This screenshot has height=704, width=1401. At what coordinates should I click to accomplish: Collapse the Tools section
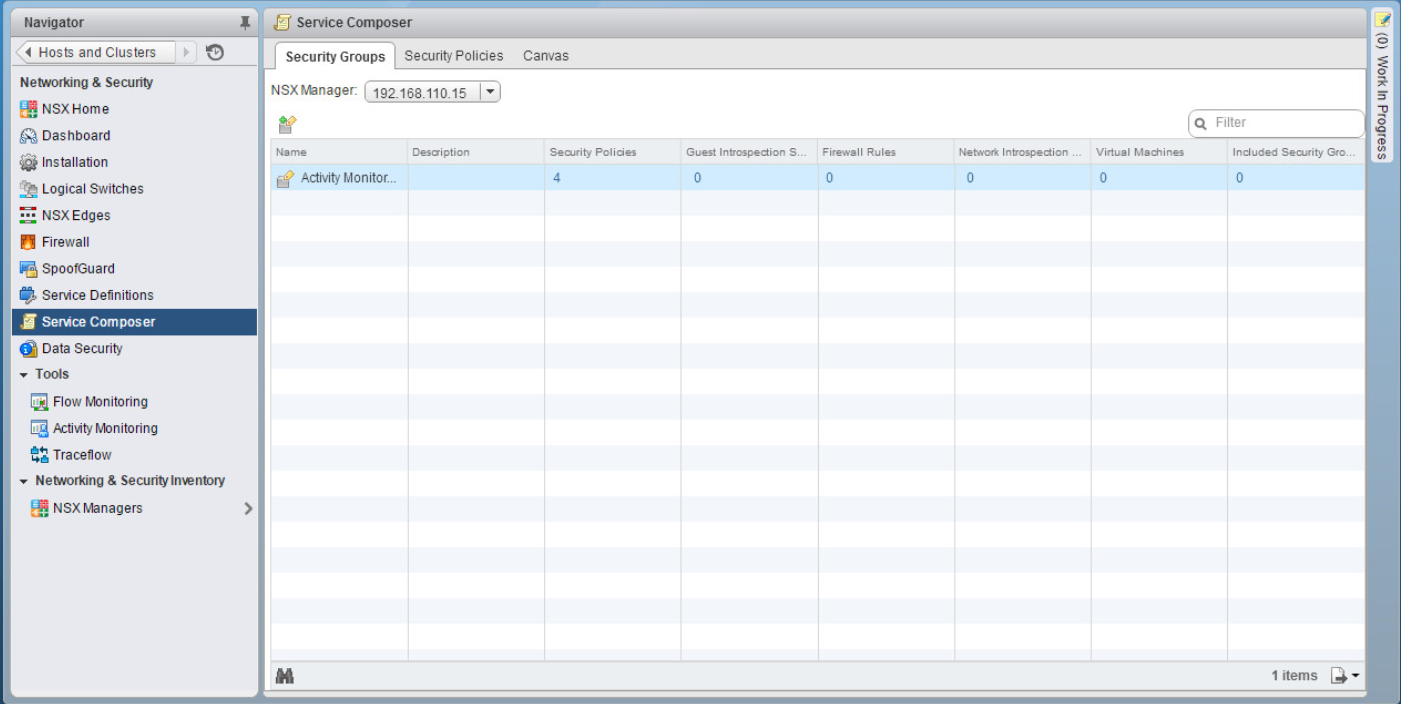(x=24, y=375)
